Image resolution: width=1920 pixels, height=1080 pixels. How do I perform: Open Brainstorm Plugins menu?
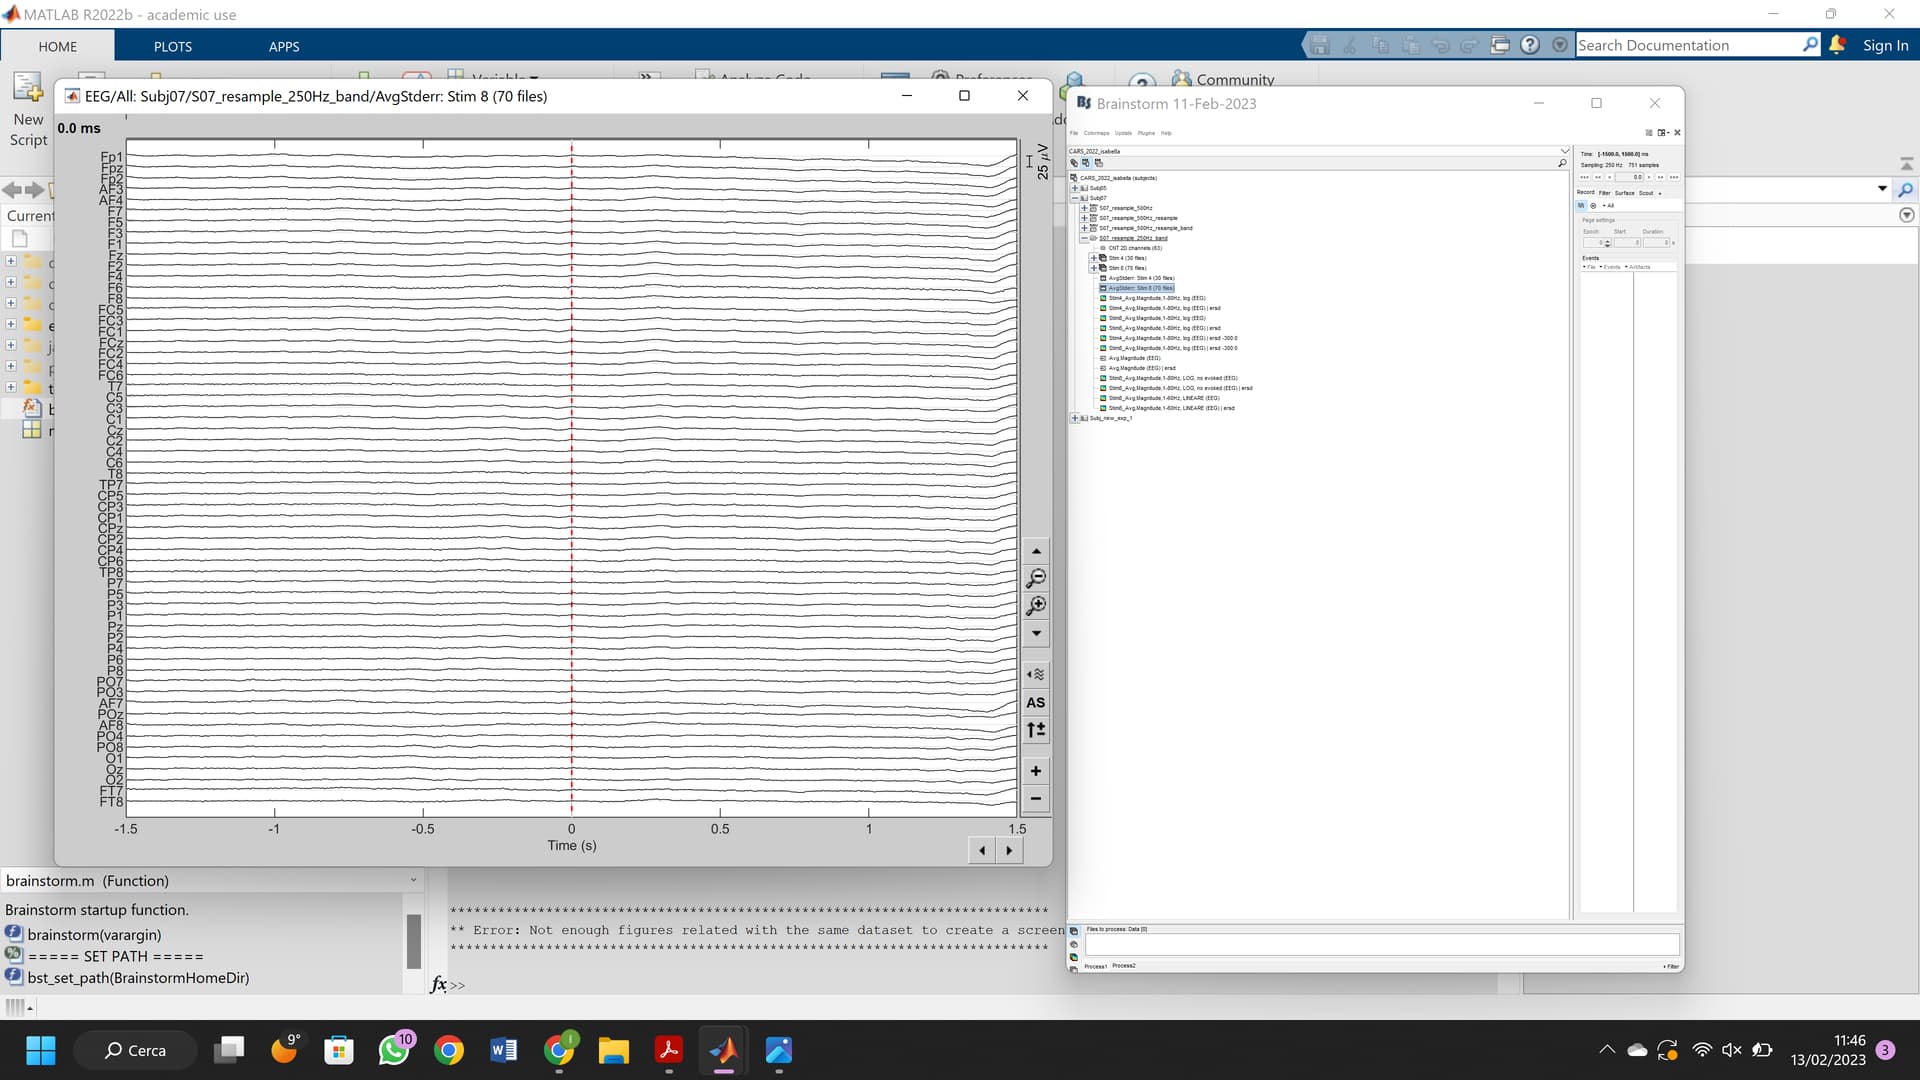(1146, 133)
